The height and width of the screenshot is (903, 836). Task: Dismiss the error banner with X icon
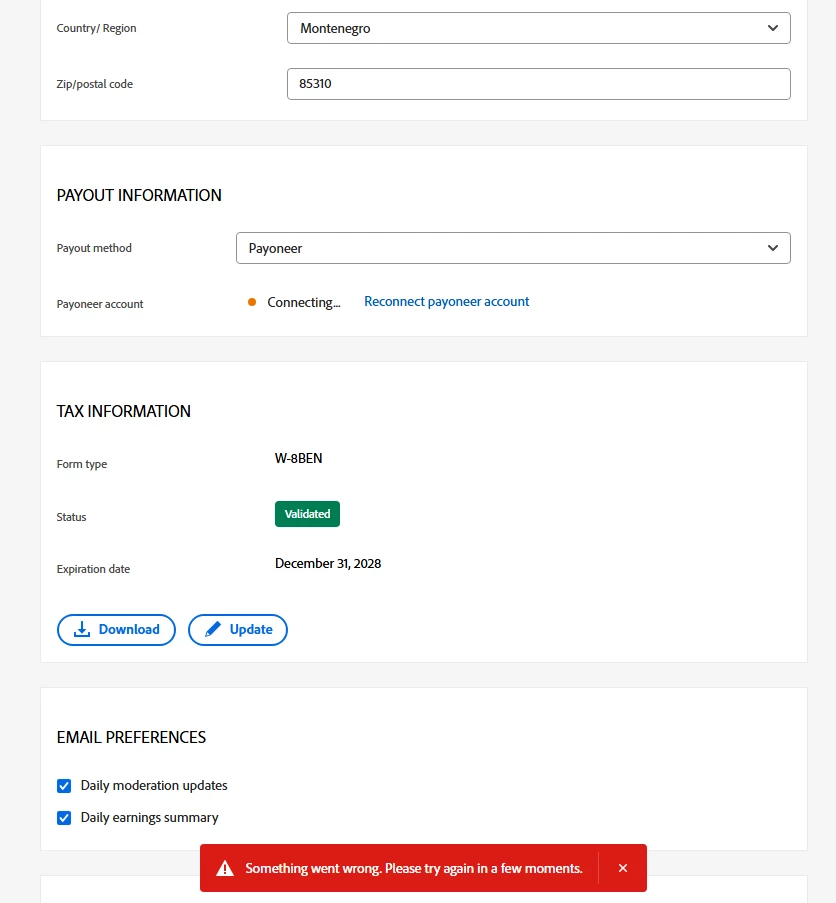pyautogui.click(x=623, y=868)
